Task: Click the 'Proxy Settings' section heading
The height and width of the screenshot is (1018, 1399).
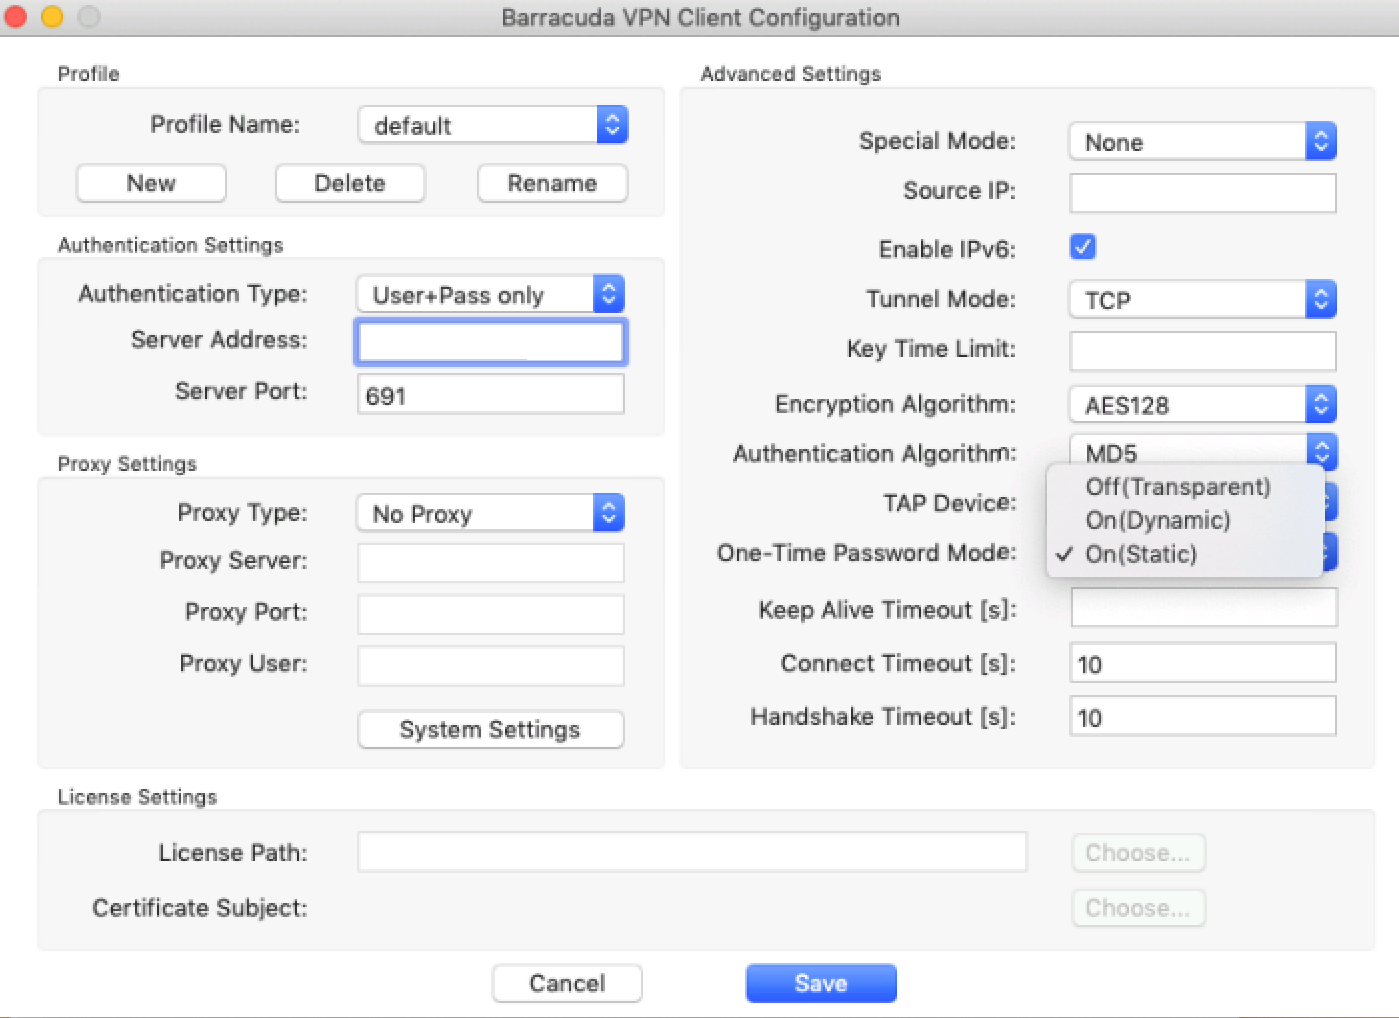Action: pyautogui.click(x=127, y=464)
